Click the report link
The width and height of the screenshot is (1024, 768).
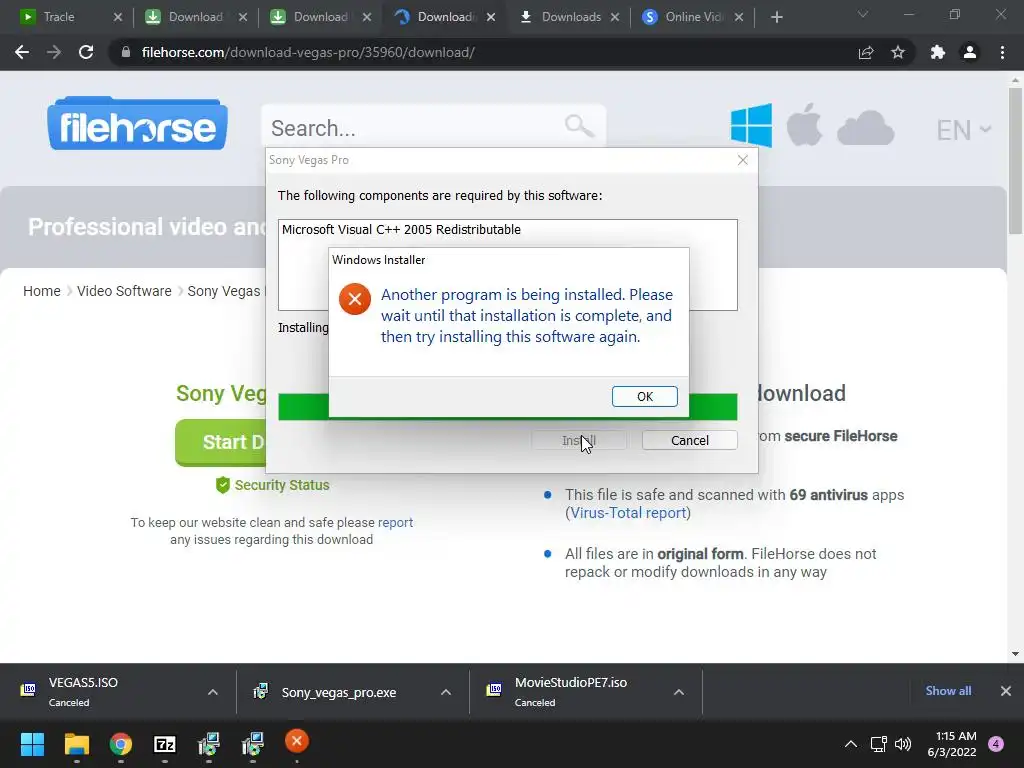(395, 522)
